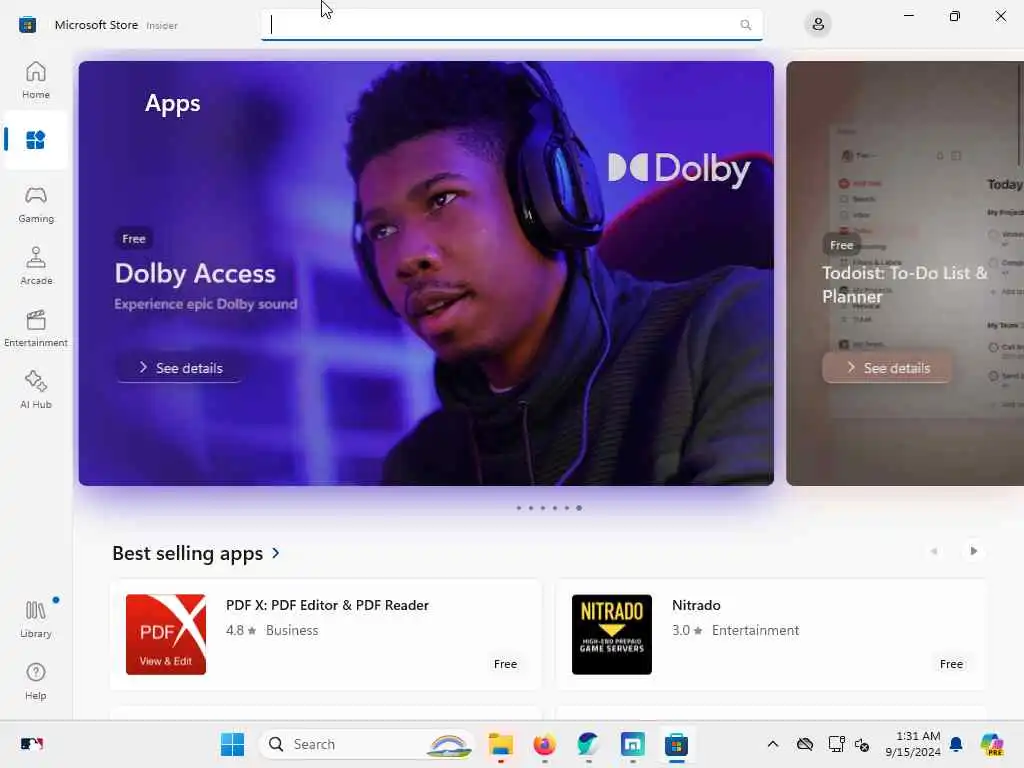Select the Apps sidebar icon

tap(35, 140)
